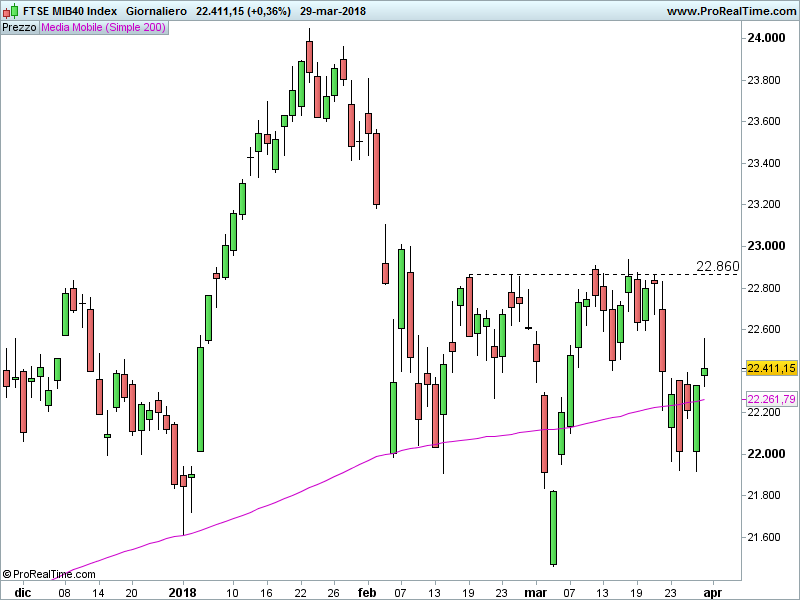Click the dic month label on time axis
The height and width of the screenshot is (600, 800).
pyautogui.click(x=22, y=592)
